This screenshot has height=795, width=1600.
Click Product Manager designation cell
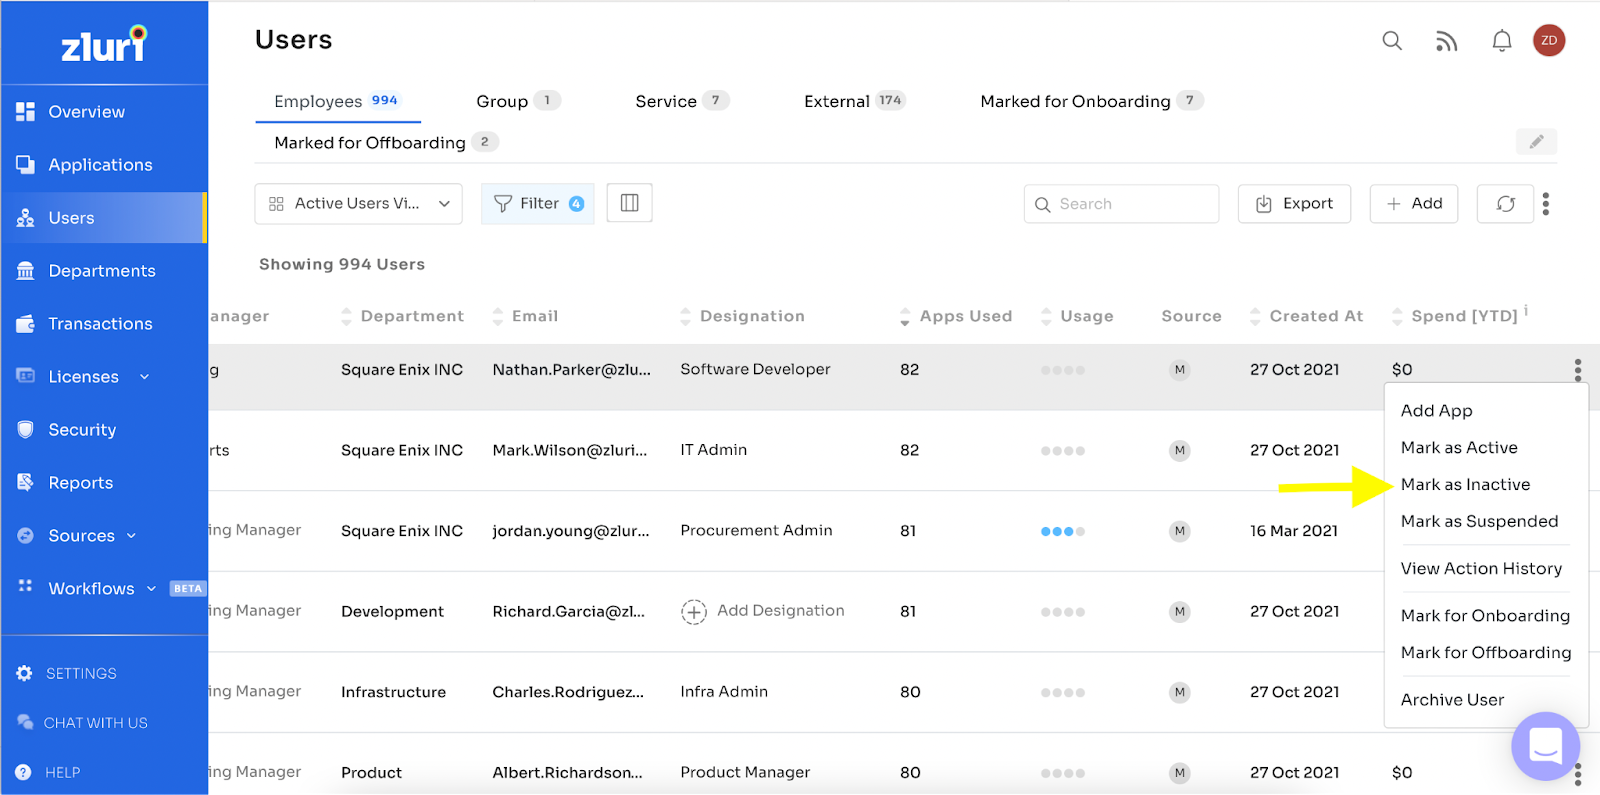pyautogui.click(x=745, y=773)
